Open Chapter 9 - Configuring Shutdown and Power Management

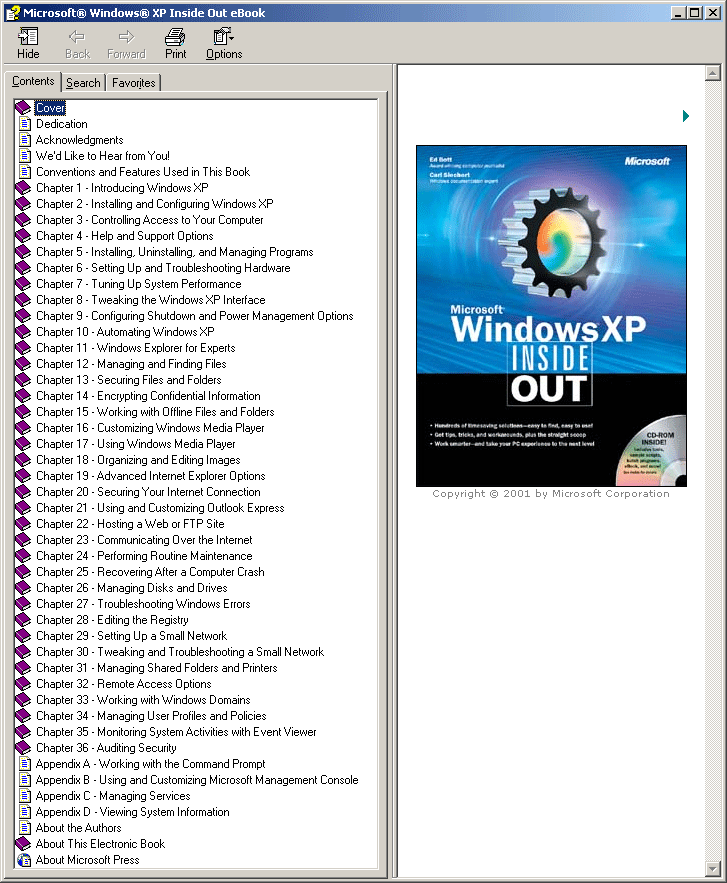(x=194, y=315)
